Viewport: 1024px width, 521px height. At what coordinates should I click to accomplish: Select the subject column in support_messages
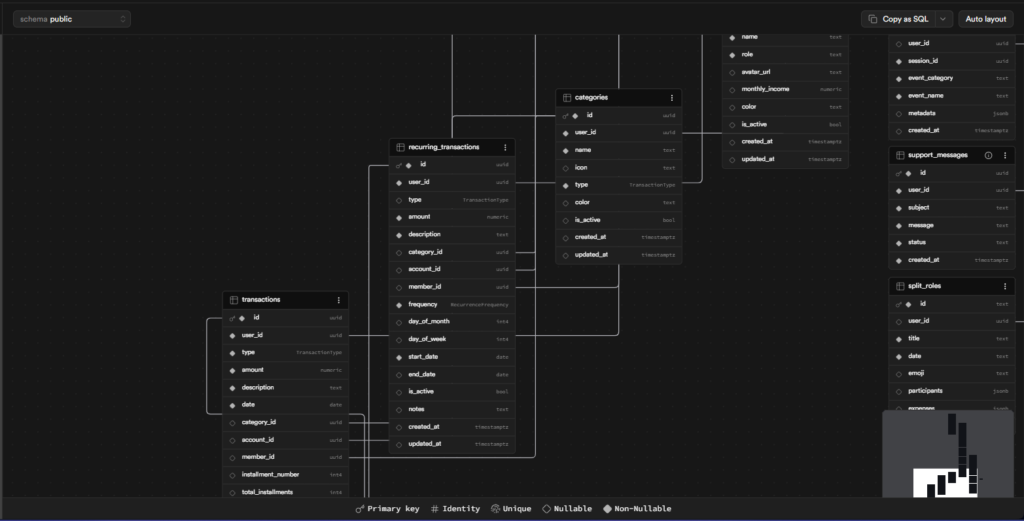tap(953, 208)
